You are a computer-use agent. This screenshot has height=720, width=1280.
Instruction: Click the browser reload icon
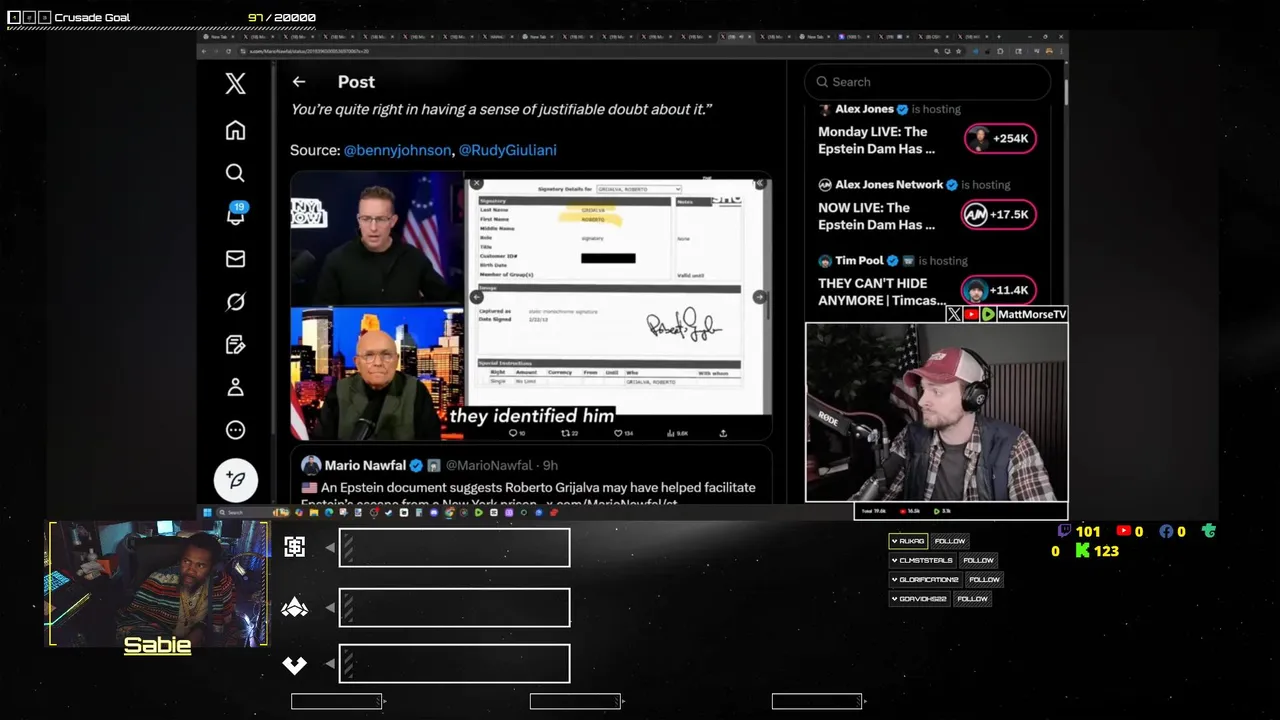pos(228,51)
